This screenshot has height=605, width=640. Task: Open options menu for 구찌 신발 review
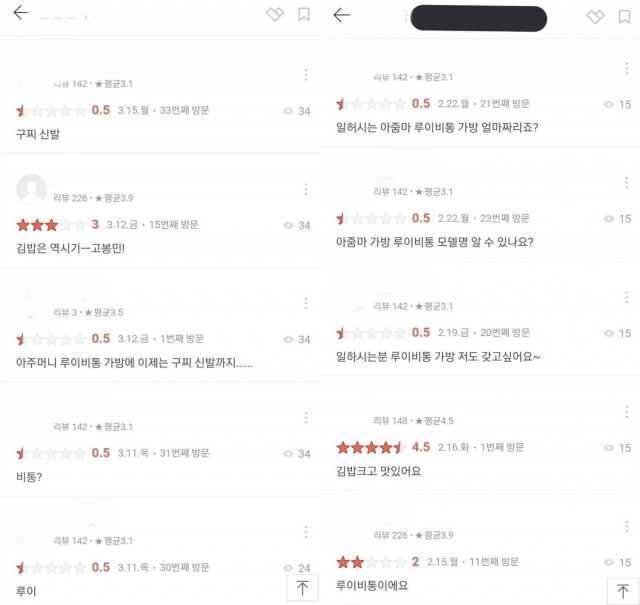(306, 75)
